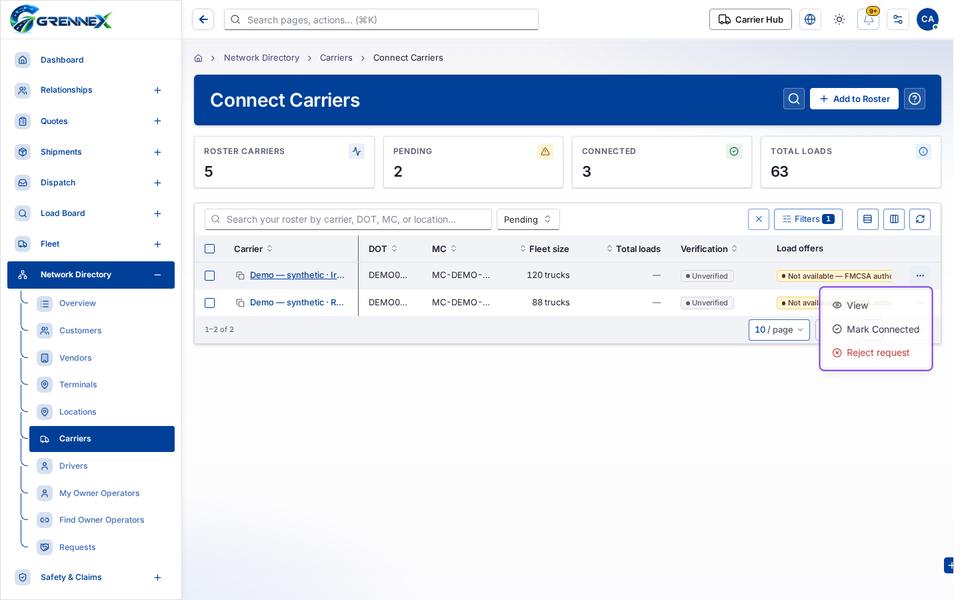
Task: Open the Carrier Hub button
Action: (750, 20)
